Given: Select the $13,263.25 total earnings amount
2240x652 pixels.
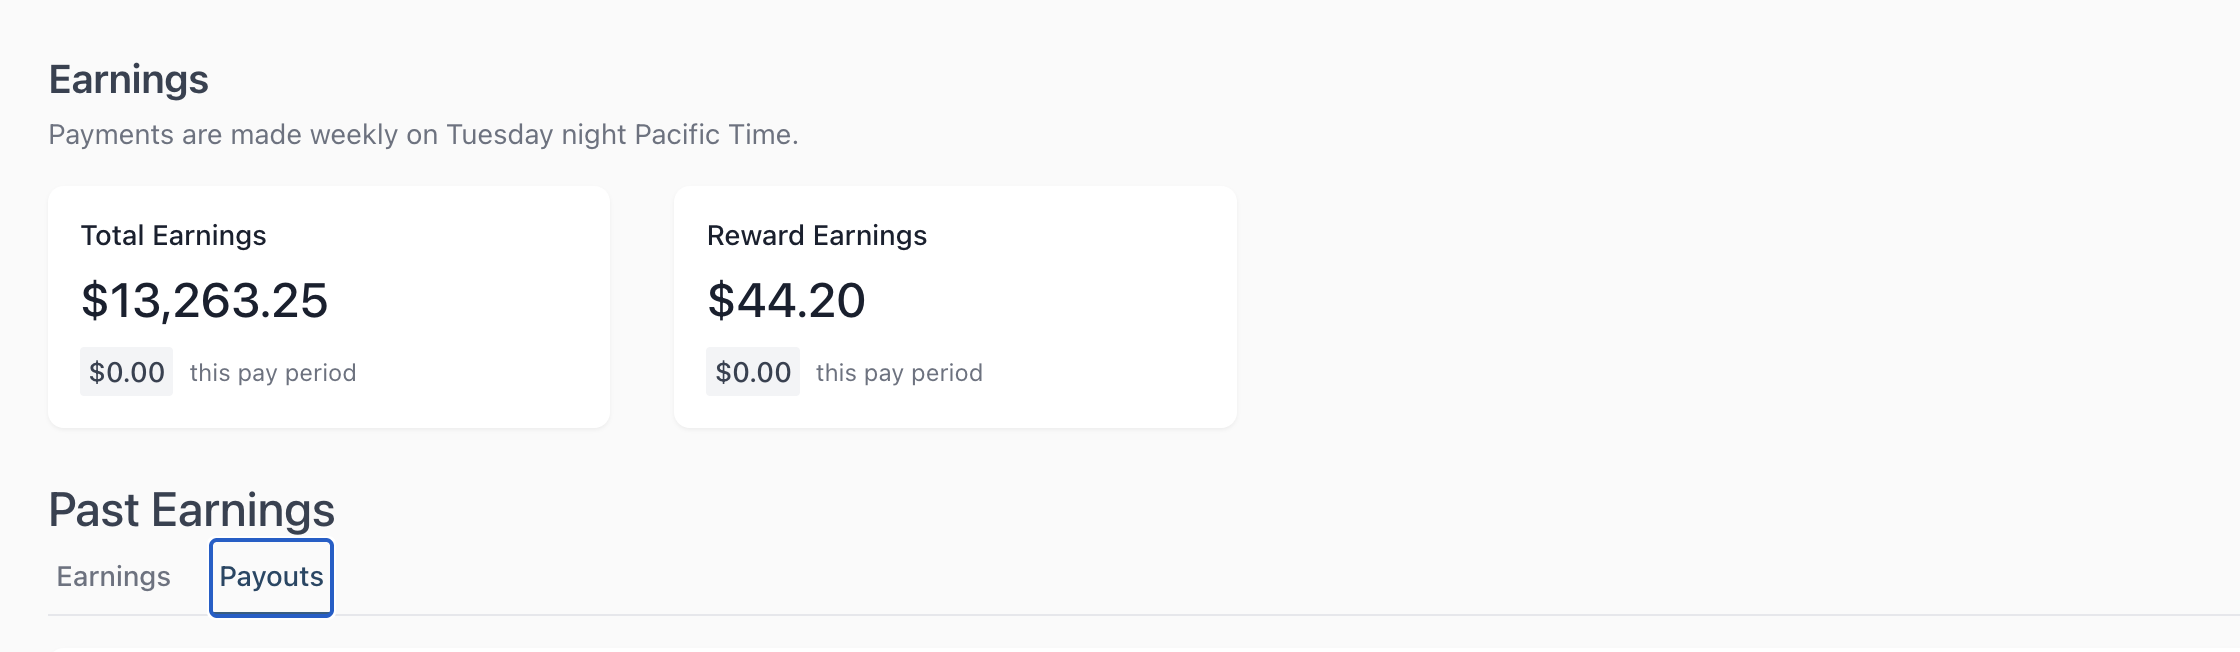Looking at the screenshot, I should coord(204,301).
